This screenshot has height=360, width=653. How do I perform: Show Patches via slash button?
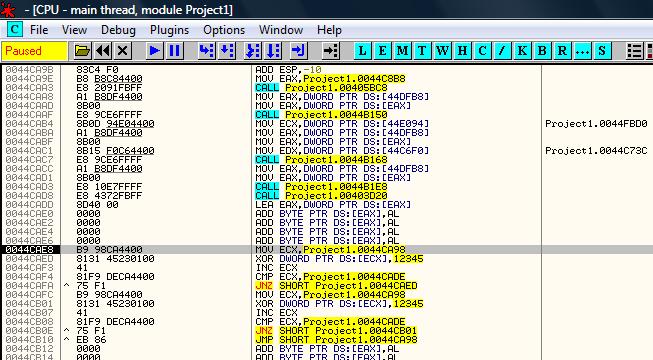point(502,51)
